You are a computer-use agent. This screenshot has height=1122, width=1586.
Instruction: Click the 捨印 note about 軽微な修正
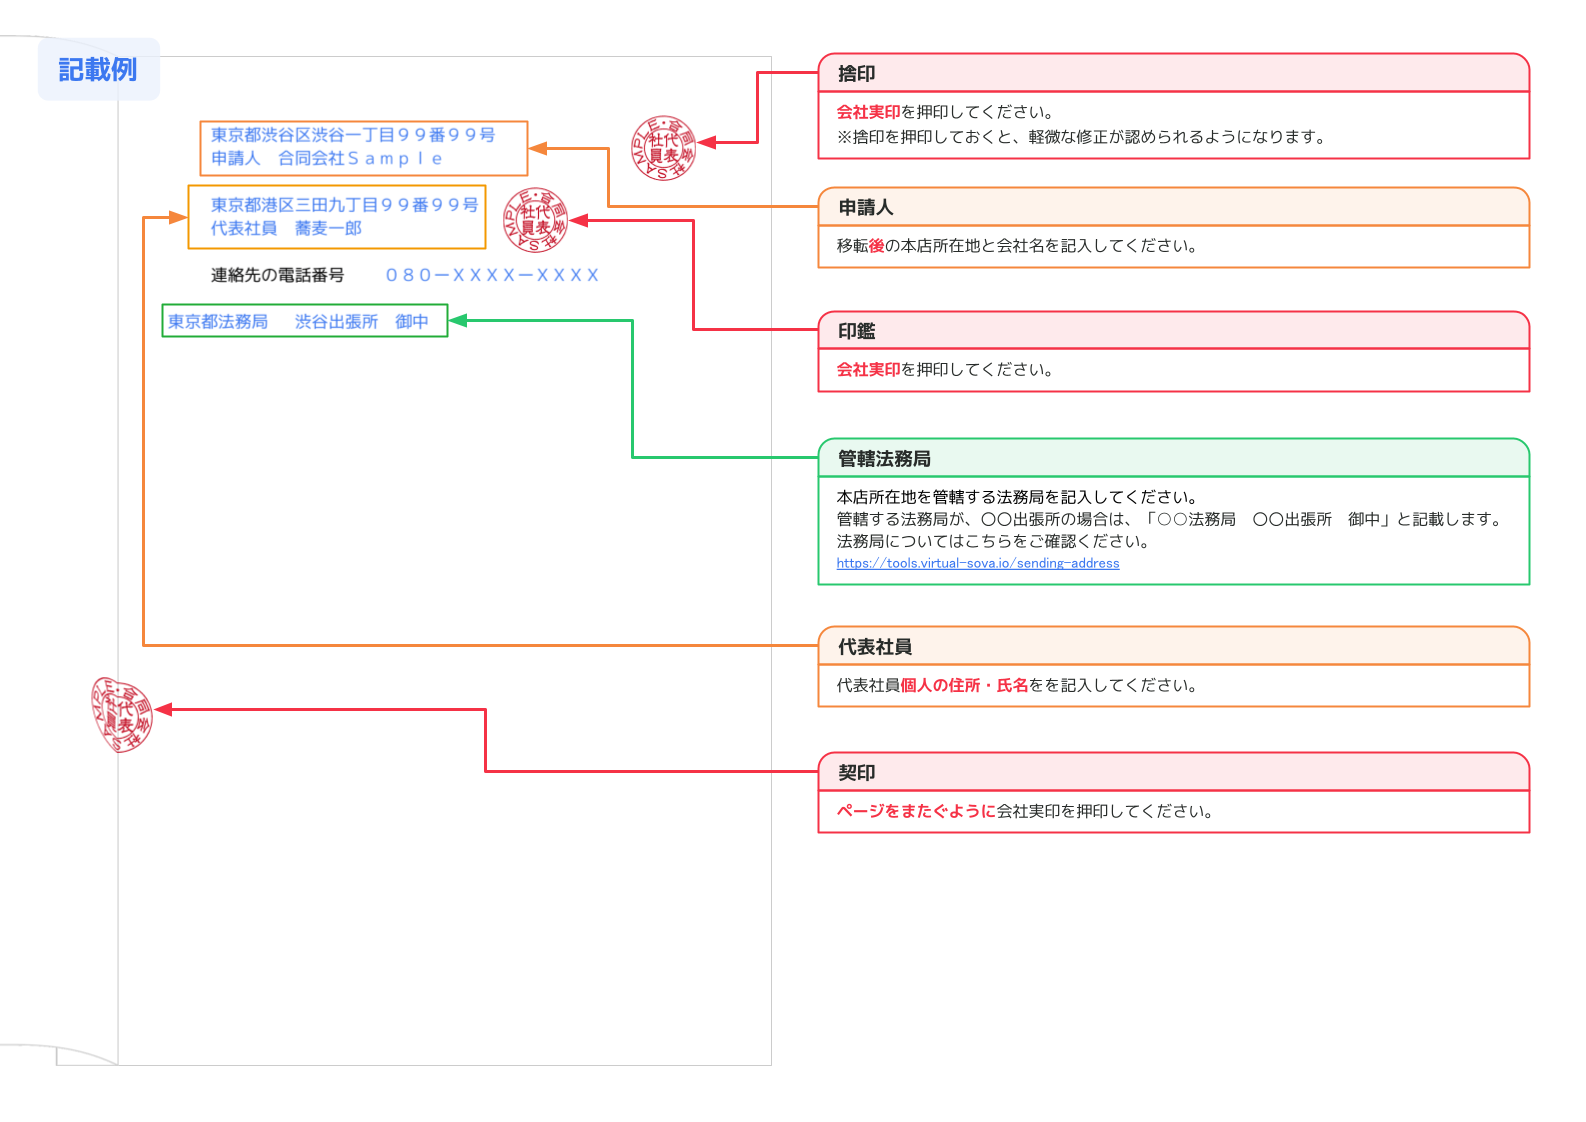click(x=1082, y=137)
